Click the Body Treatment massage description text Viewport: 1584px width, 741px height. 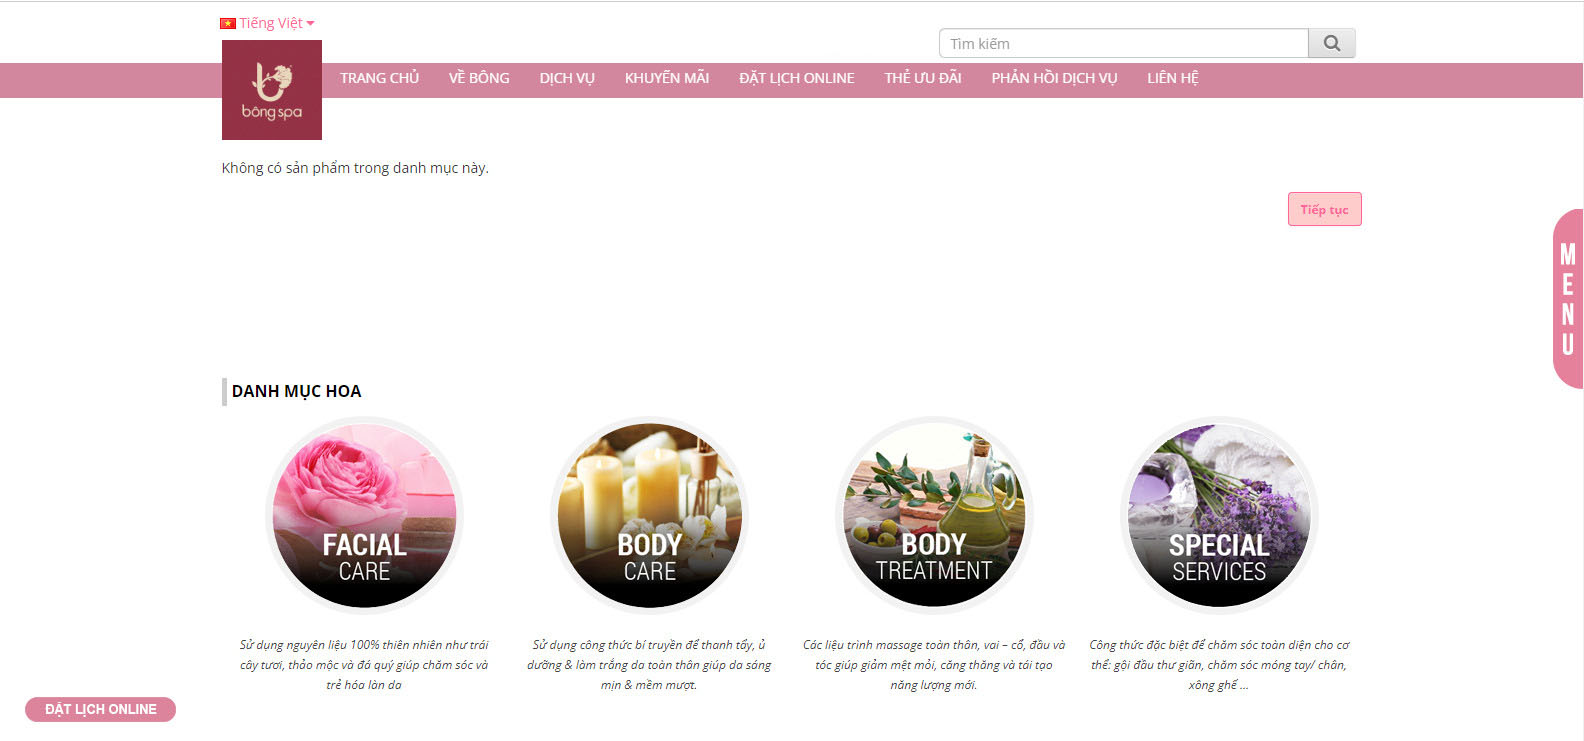934,665
